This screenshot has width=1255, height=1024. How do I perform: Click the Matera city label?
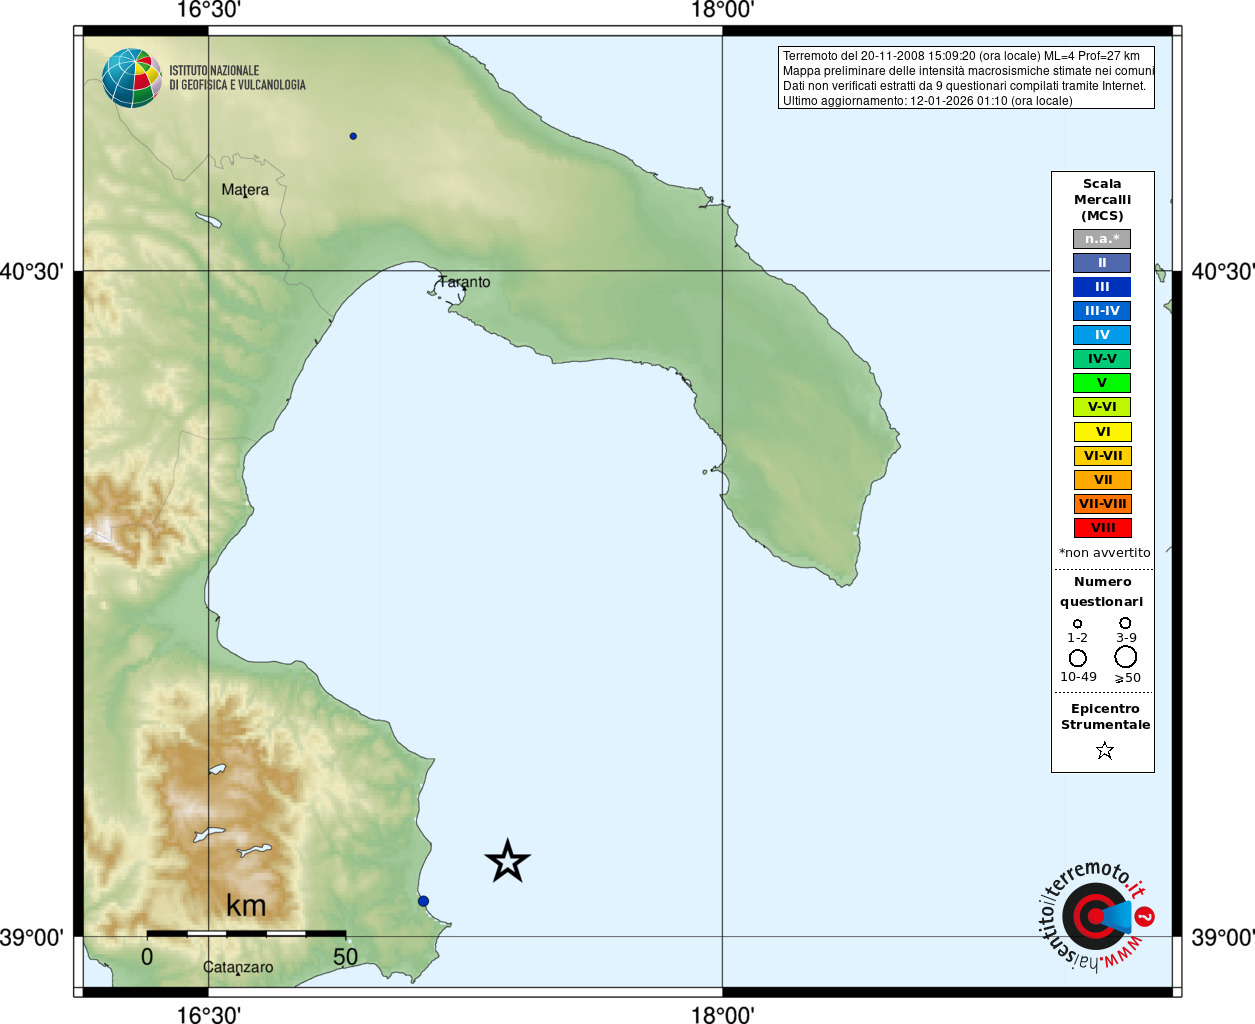(x=245, y=190)
